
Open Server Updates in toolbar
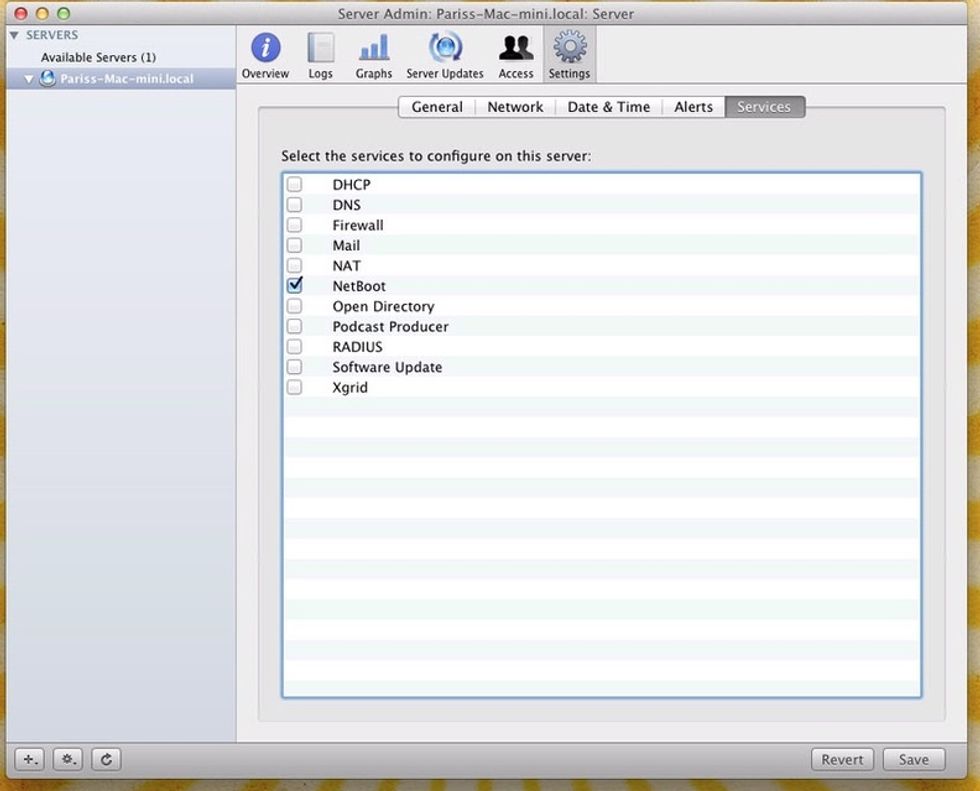point(445,55)
